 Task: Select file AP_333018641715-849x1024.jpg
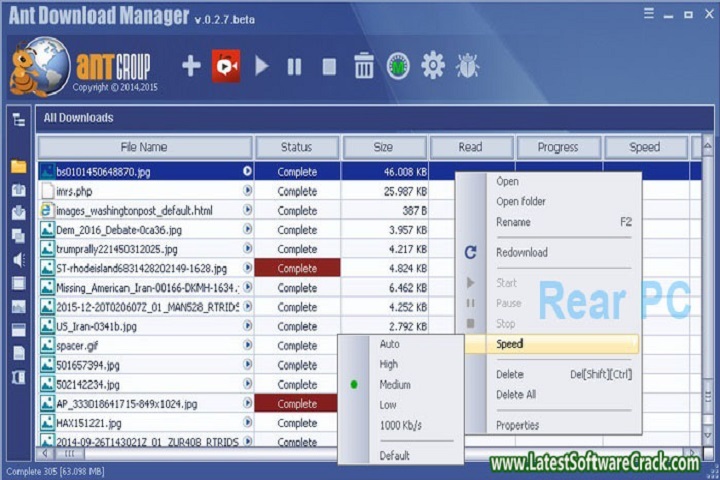[x=127, y=404]
